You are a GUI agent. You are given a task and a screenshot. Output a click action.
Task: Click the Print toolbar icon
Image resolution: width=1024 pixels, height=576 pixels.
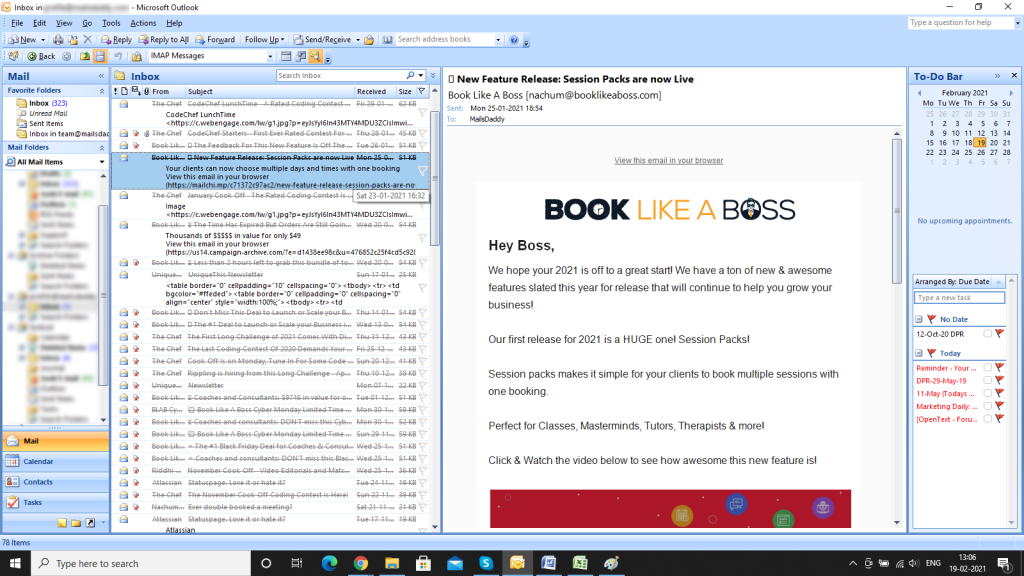click(x=58, y=40)
